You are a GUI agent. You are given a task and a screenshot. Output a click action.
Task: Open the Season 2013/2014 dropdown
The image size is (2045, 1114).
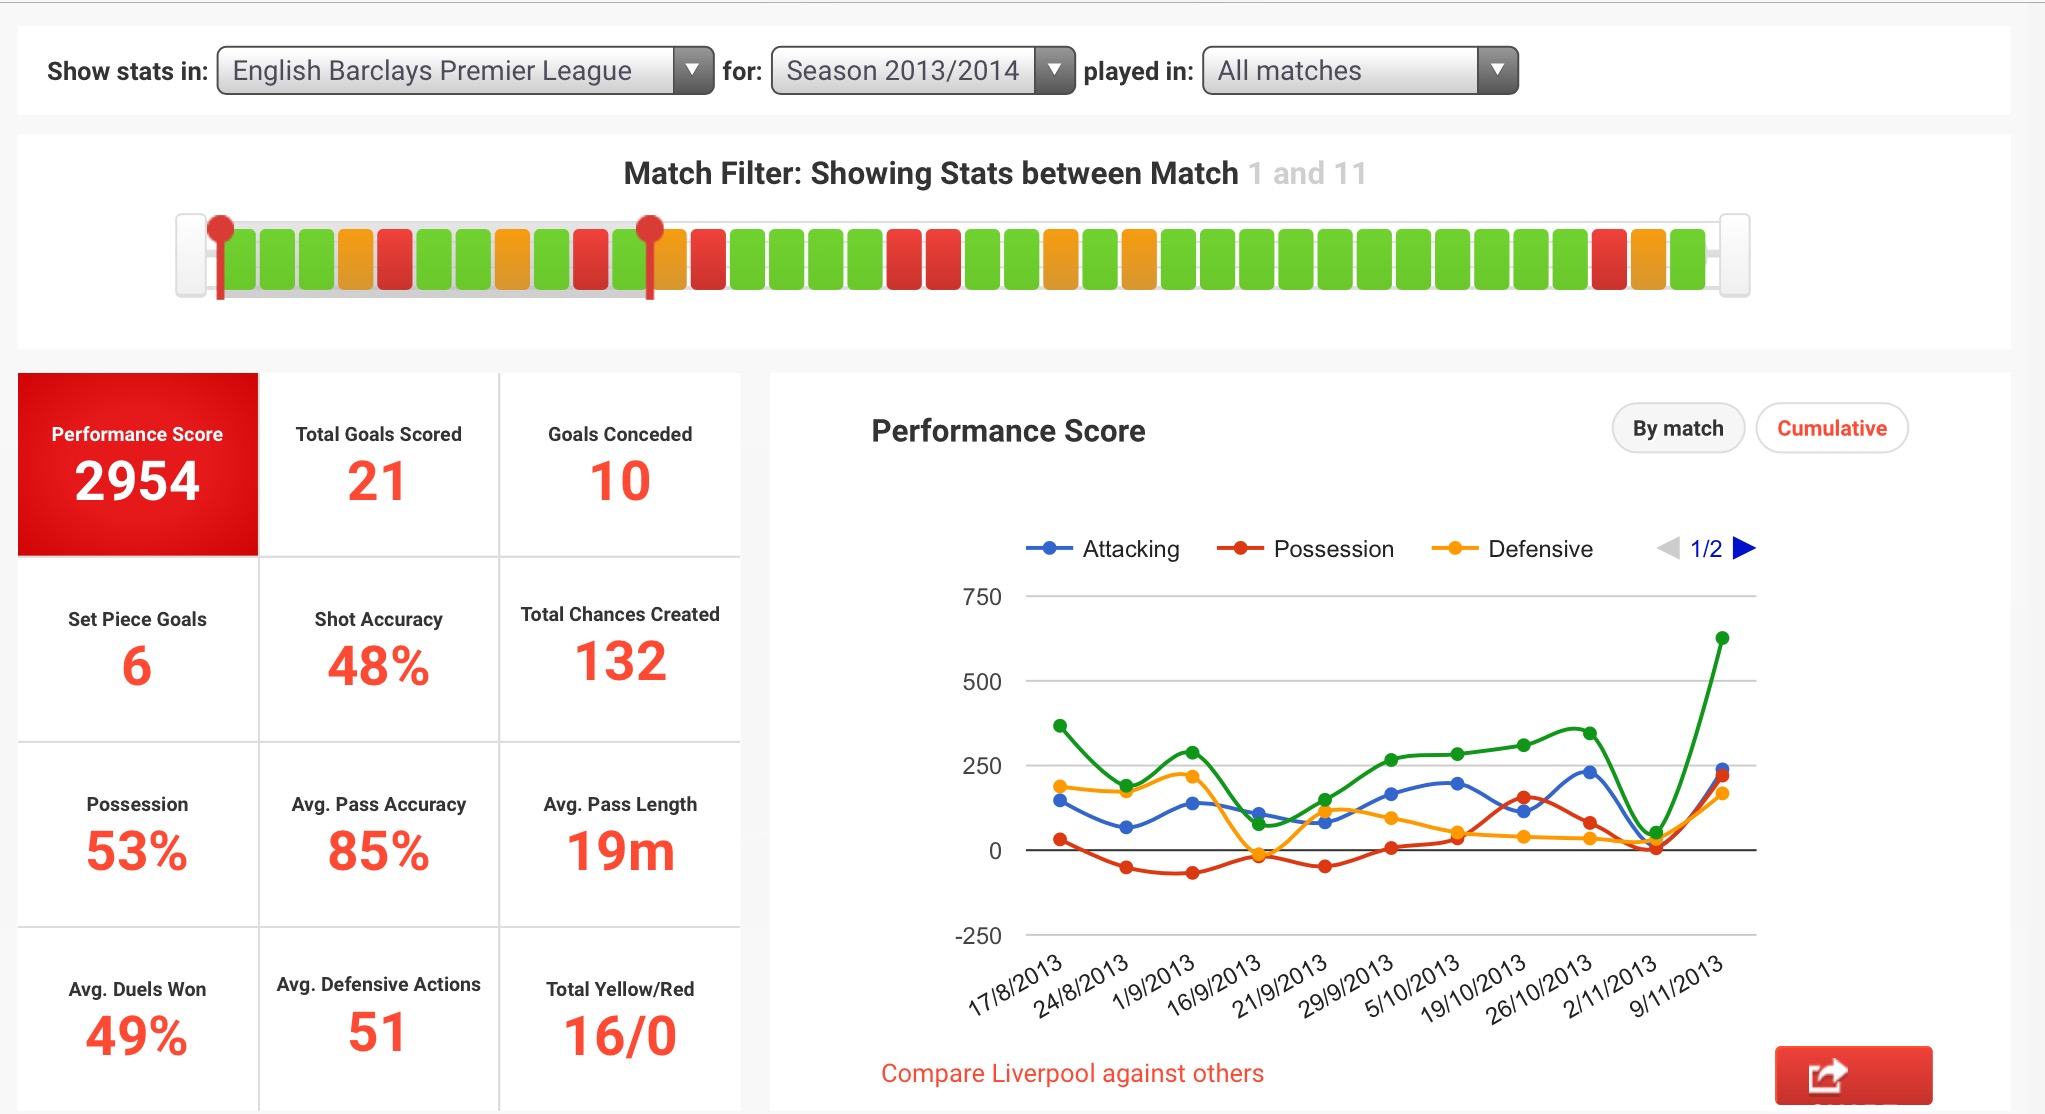tap(922, 71)
